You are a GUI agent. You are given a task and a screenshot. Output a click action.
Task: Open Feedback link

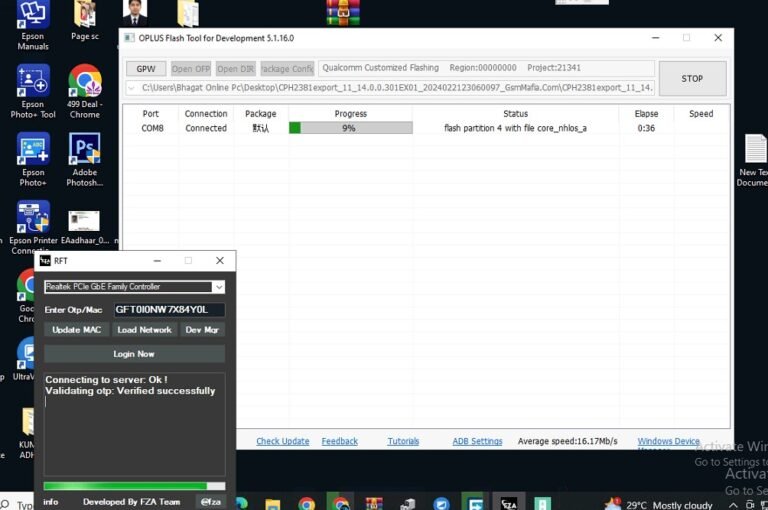click(339, 441)
